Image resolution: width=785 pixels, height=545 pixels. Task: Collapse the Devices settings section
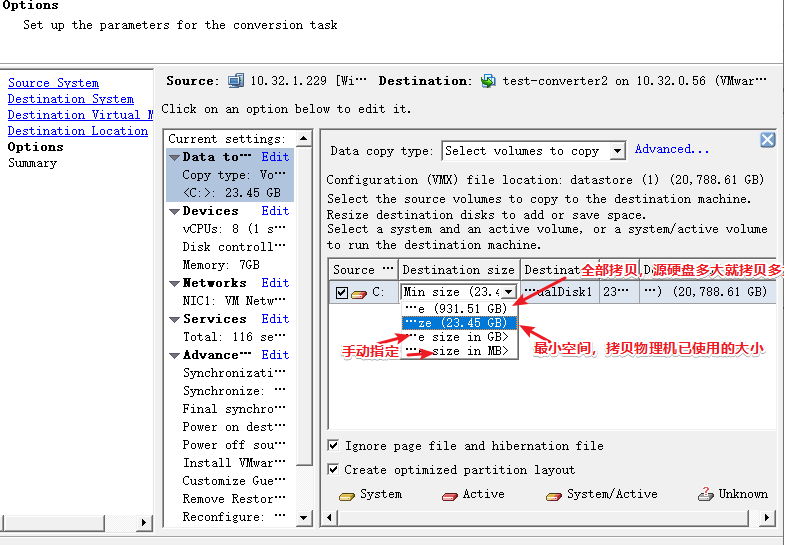174,211
